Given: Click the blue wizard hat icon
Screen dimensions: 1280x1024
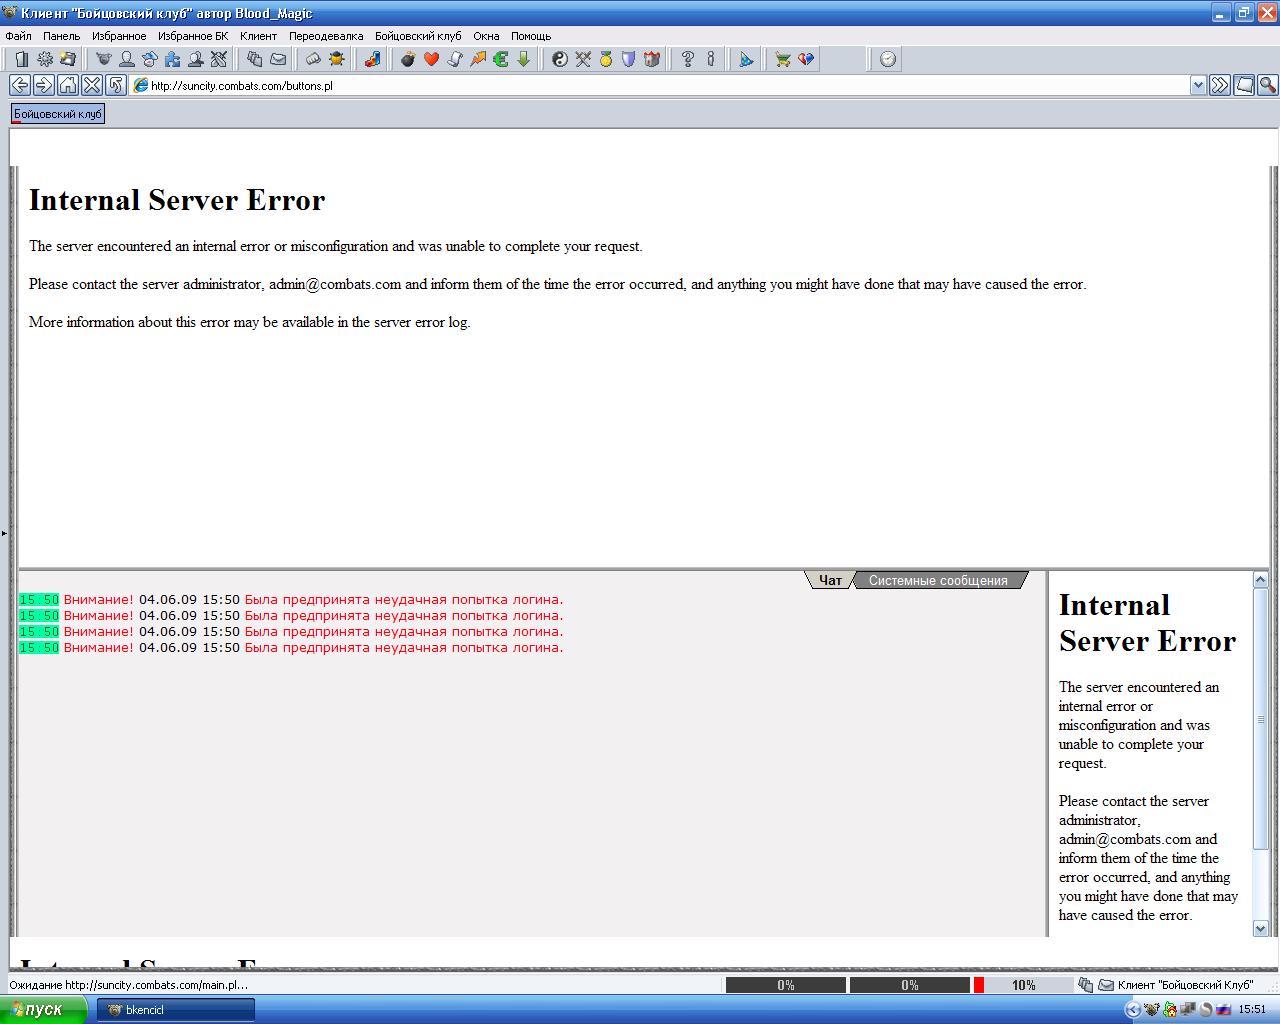Looking at the screenshot, I should coord(746,59).
